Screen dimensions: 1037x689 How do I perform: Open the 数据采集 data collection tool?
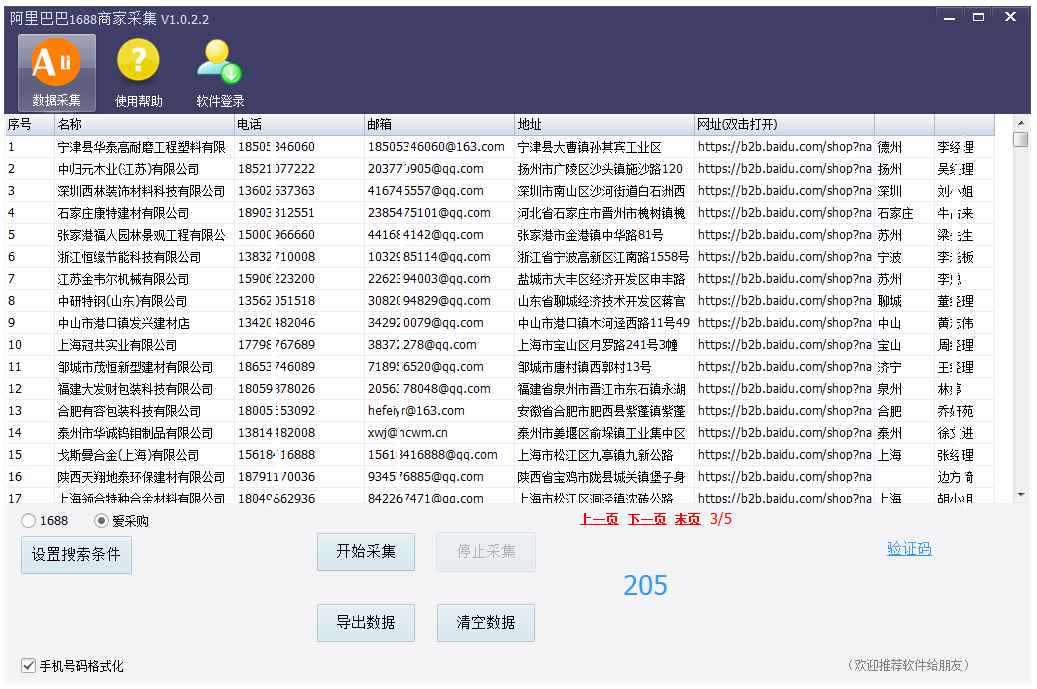(x=56, y=73)
